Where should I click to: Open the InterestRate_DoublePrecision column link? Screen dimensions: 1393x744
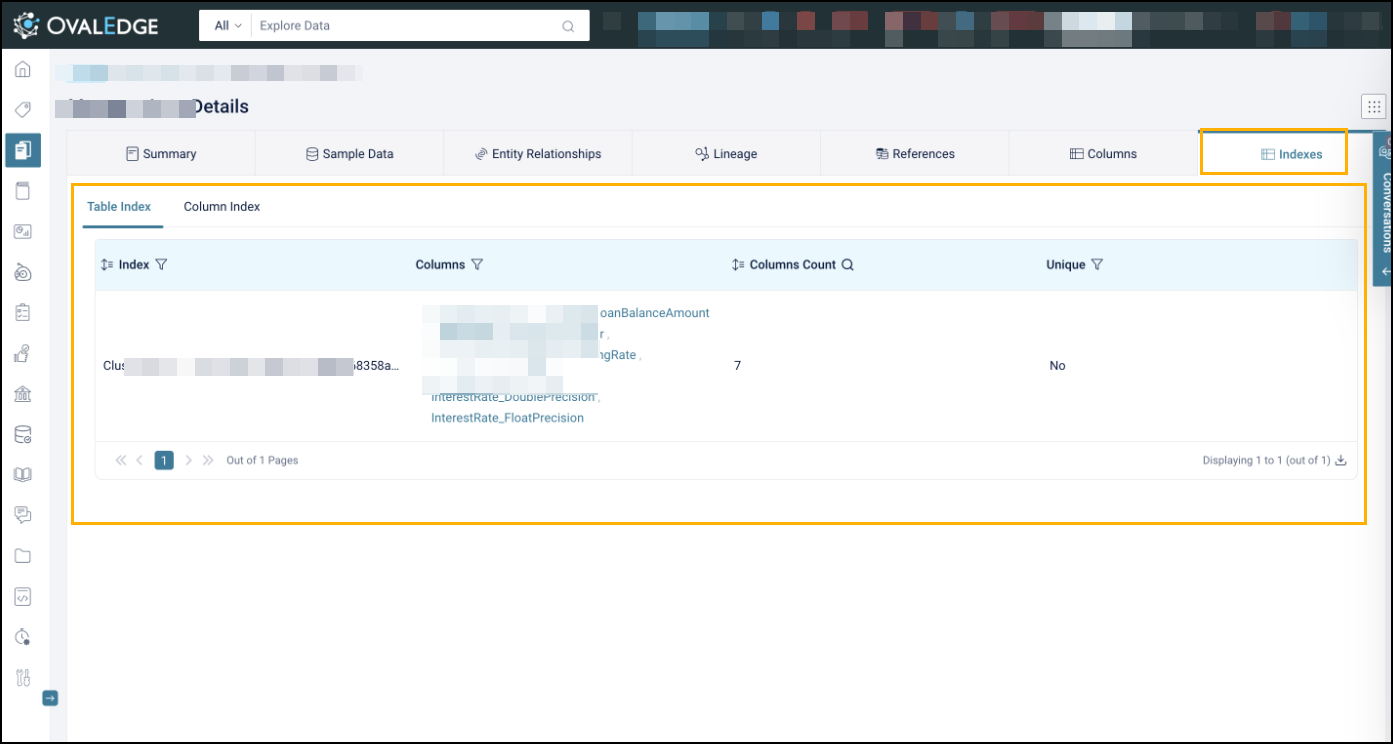tap(513, 398)
